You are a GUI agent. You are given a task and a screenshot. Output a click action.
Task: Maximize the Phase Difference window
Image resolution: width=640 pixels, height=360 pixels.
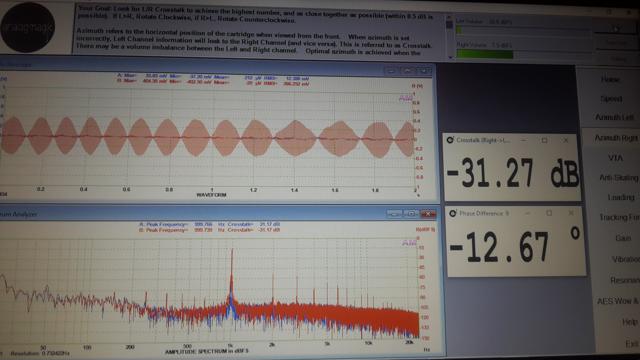[549, 213]
